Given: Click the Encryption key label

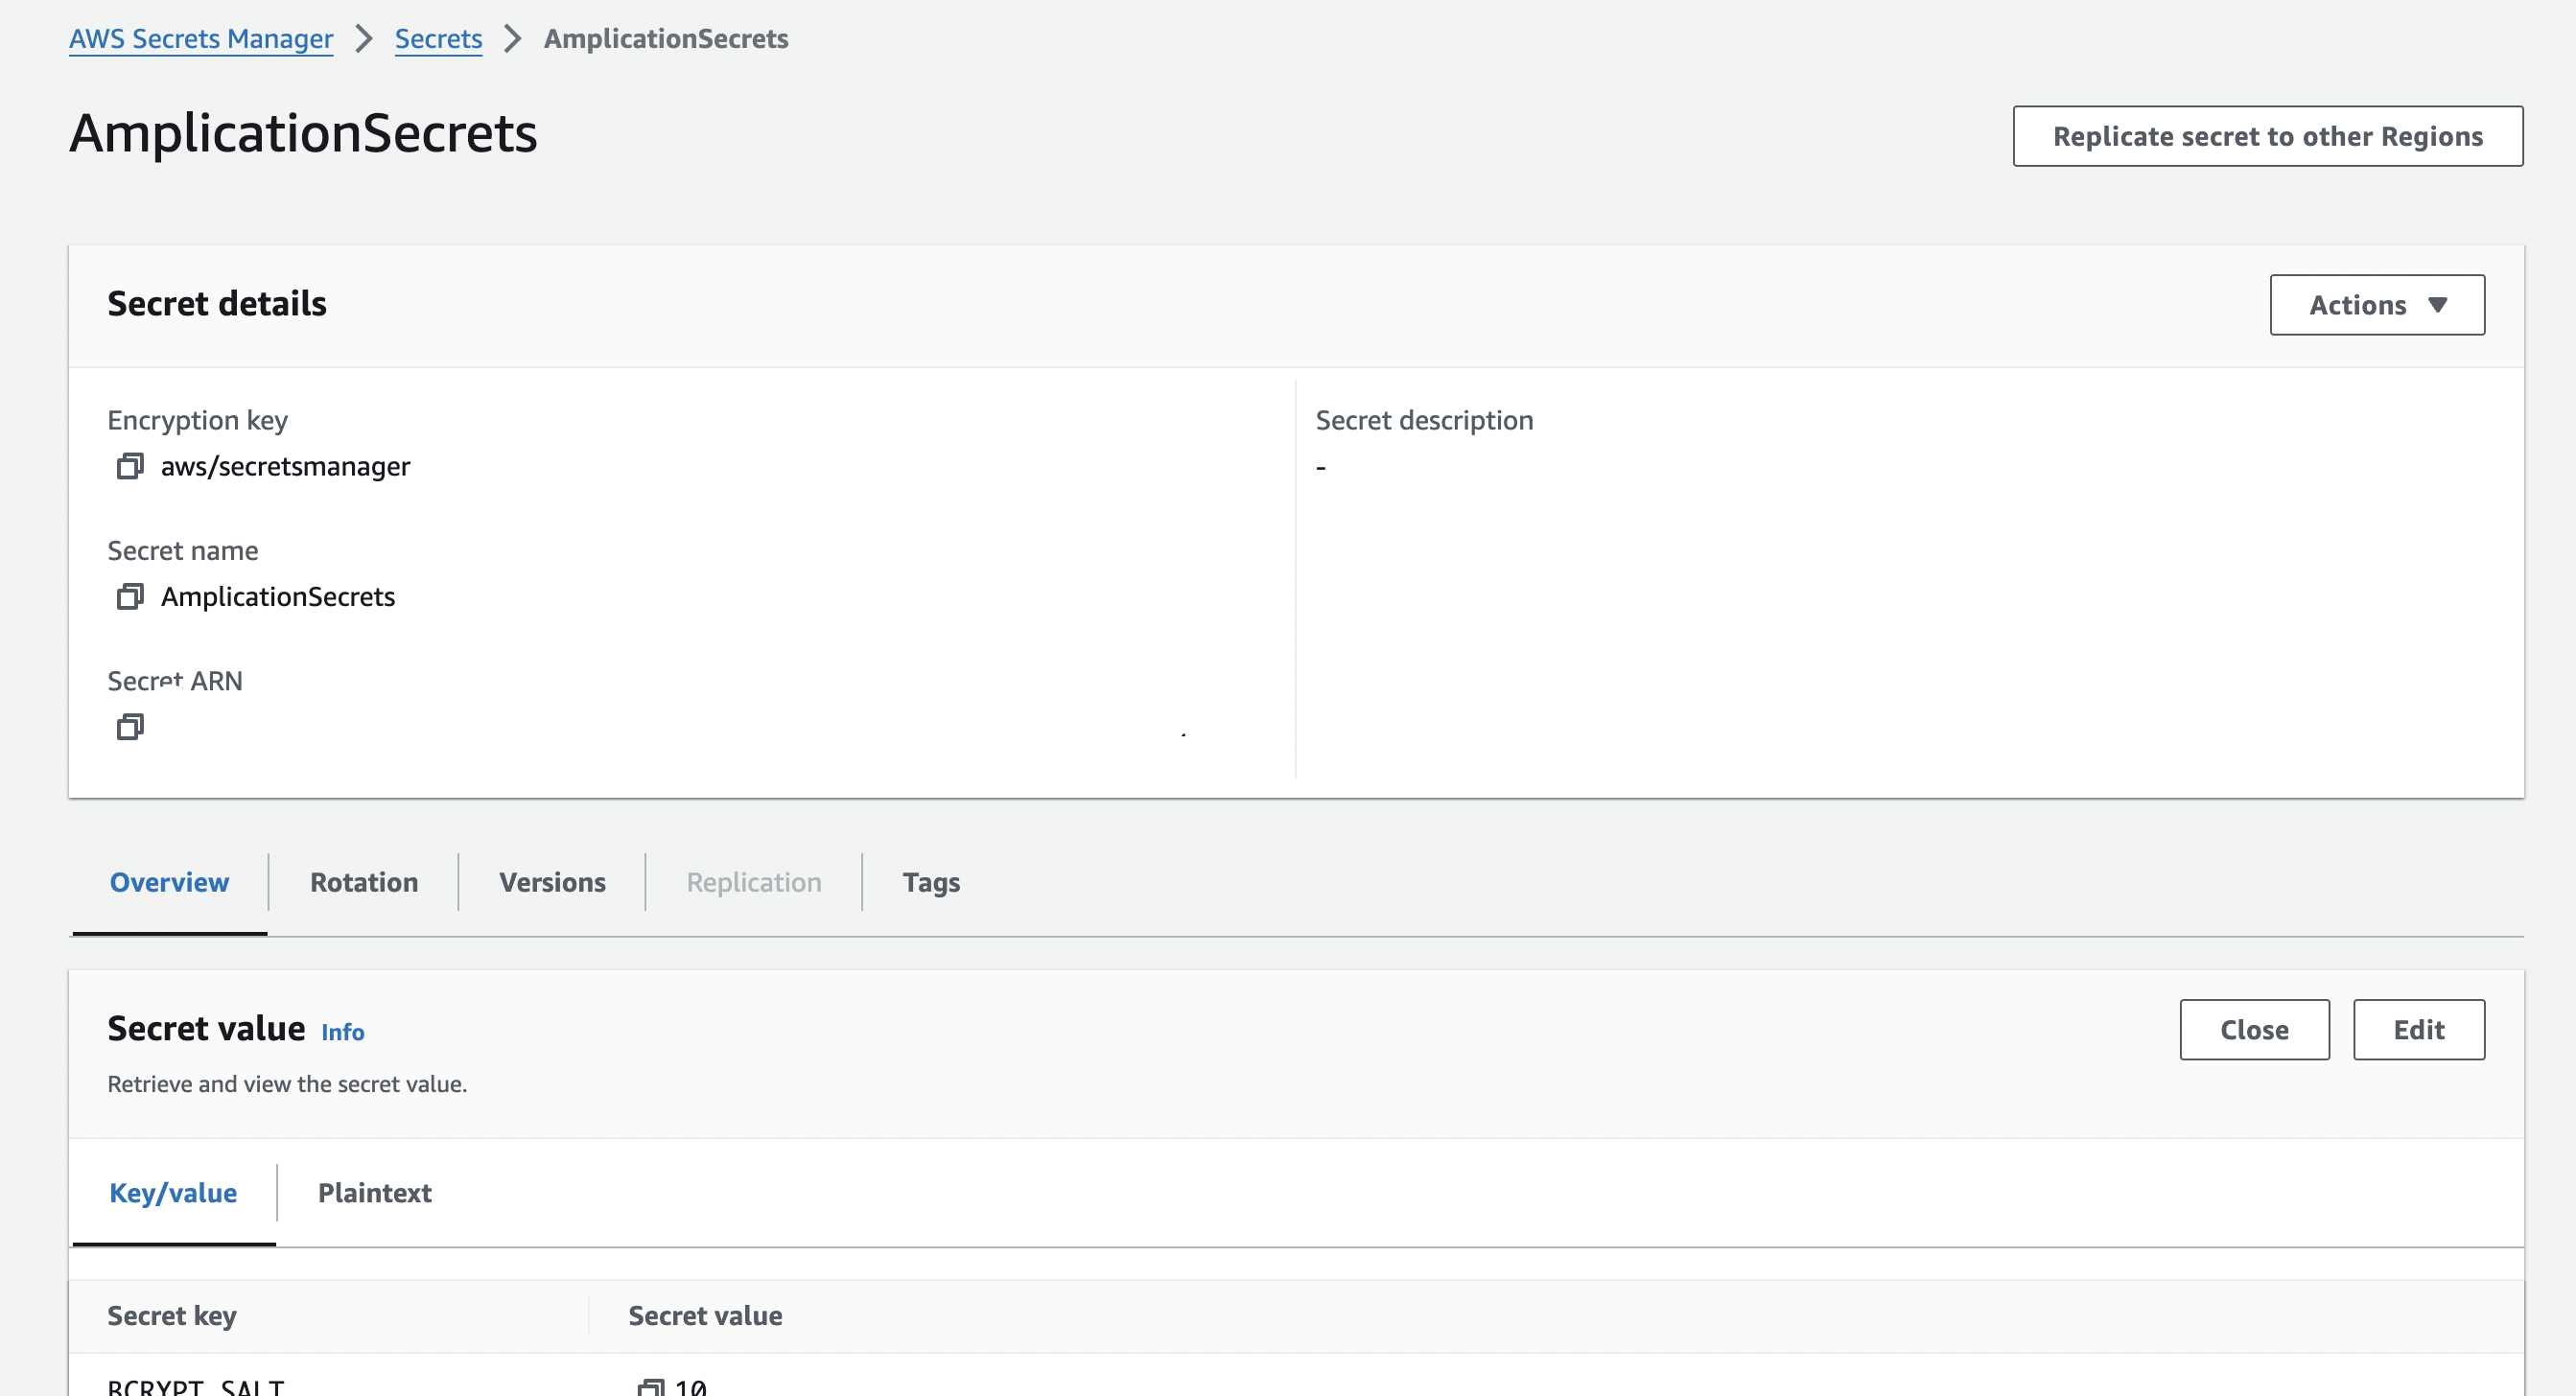Looking at the screenshot, I should tap(198, 421).
